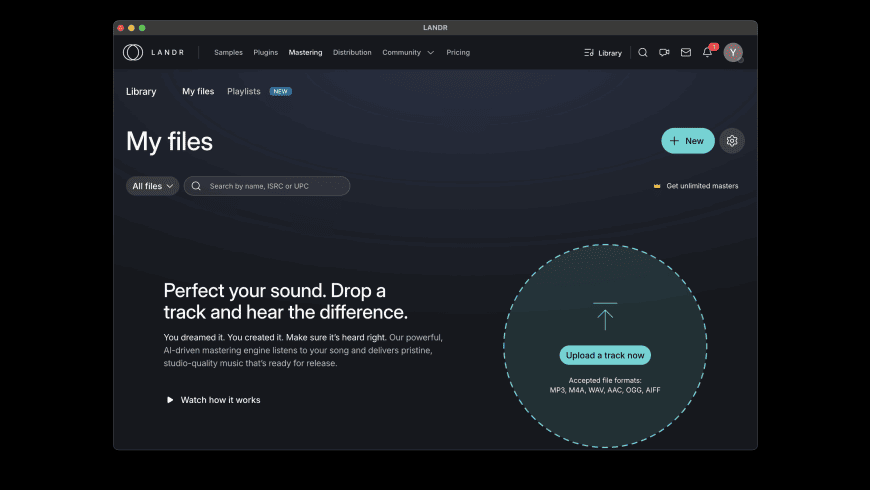This screenshot has width=870, height=490.
Task: Click the Library heading in the sub navigation
Action: 141,92
